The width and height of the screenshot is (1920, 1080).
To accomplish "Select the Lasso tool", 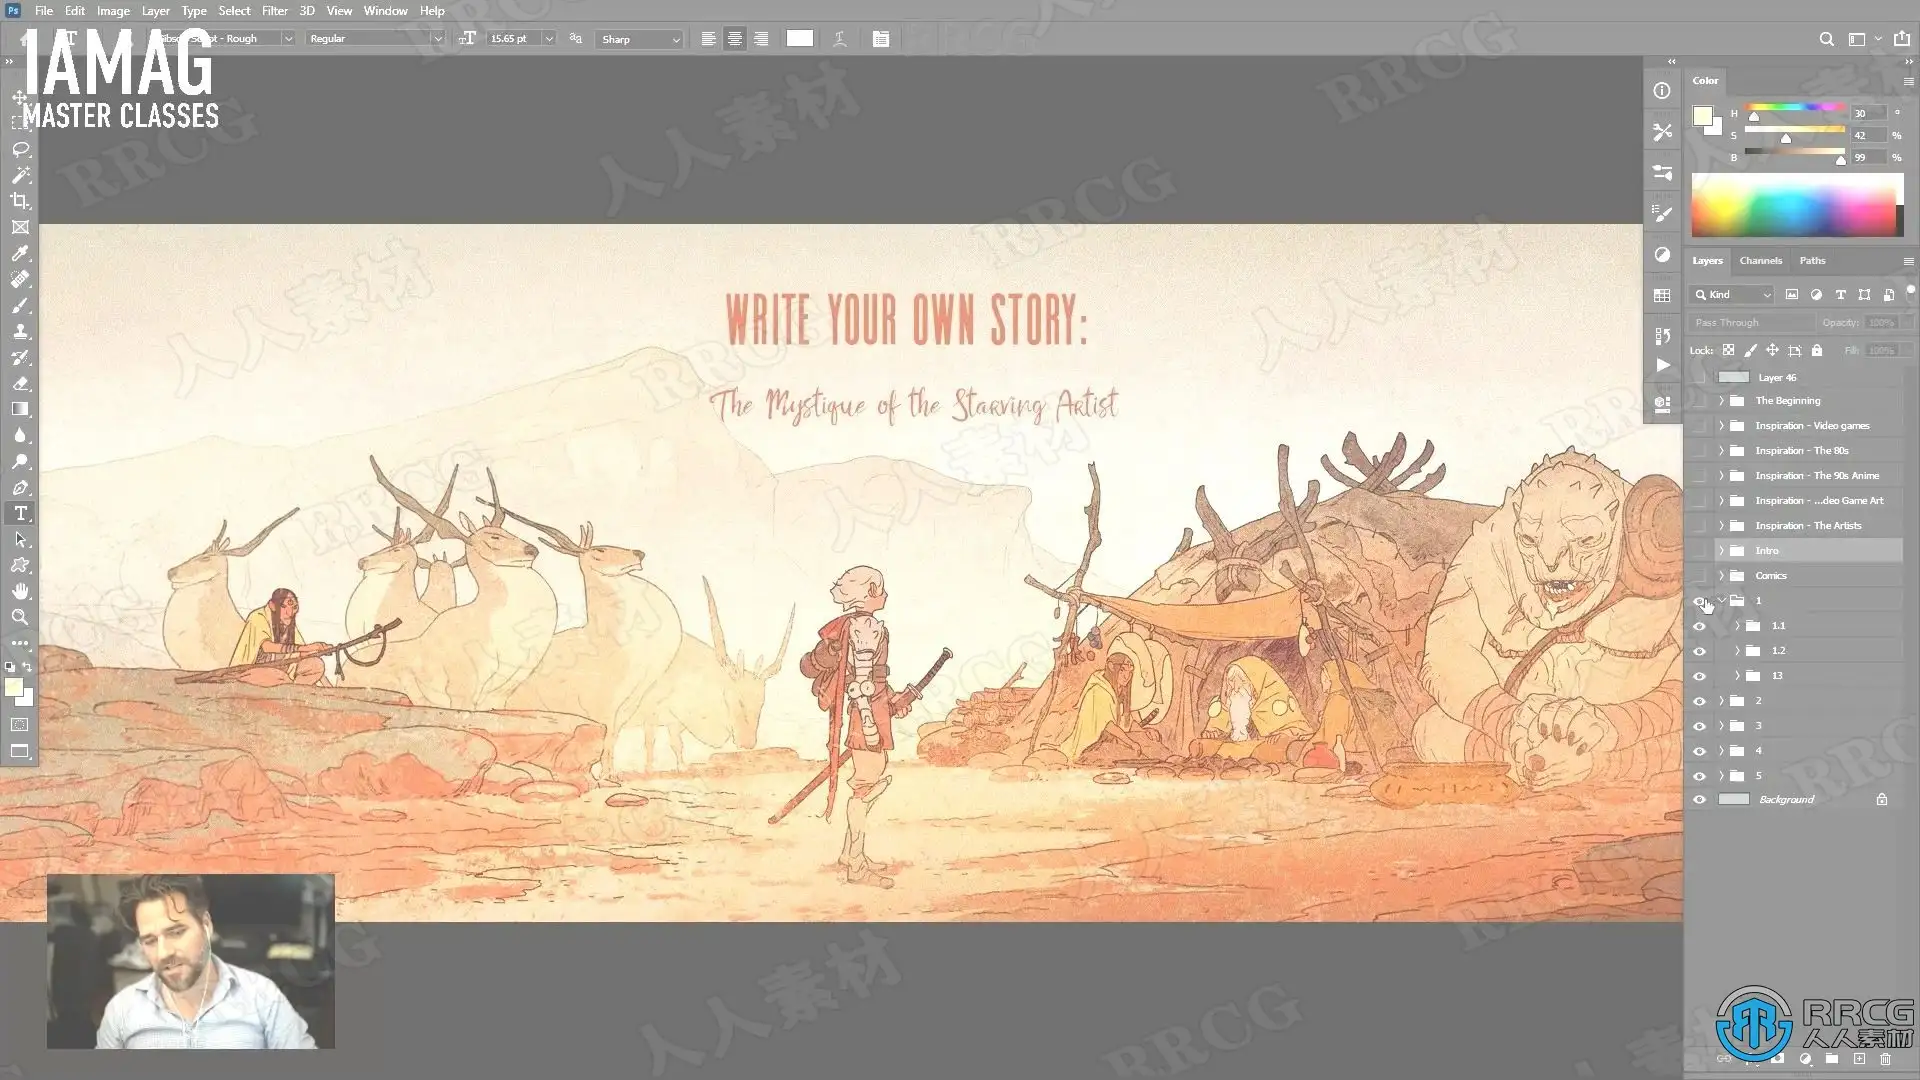I will pos(20,149).
